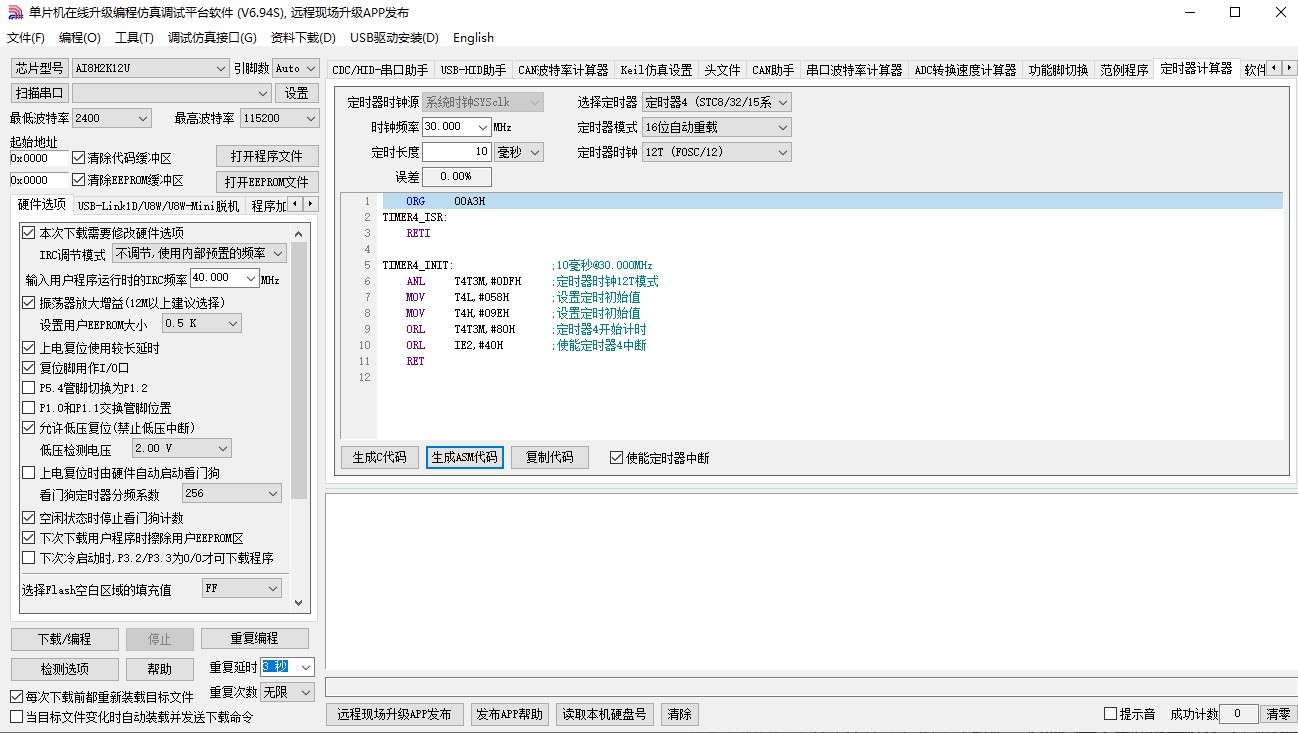Click 远程现场升级APP发布 button
The width and height of the screenshot is (1298, 733).
click(394, 714)
